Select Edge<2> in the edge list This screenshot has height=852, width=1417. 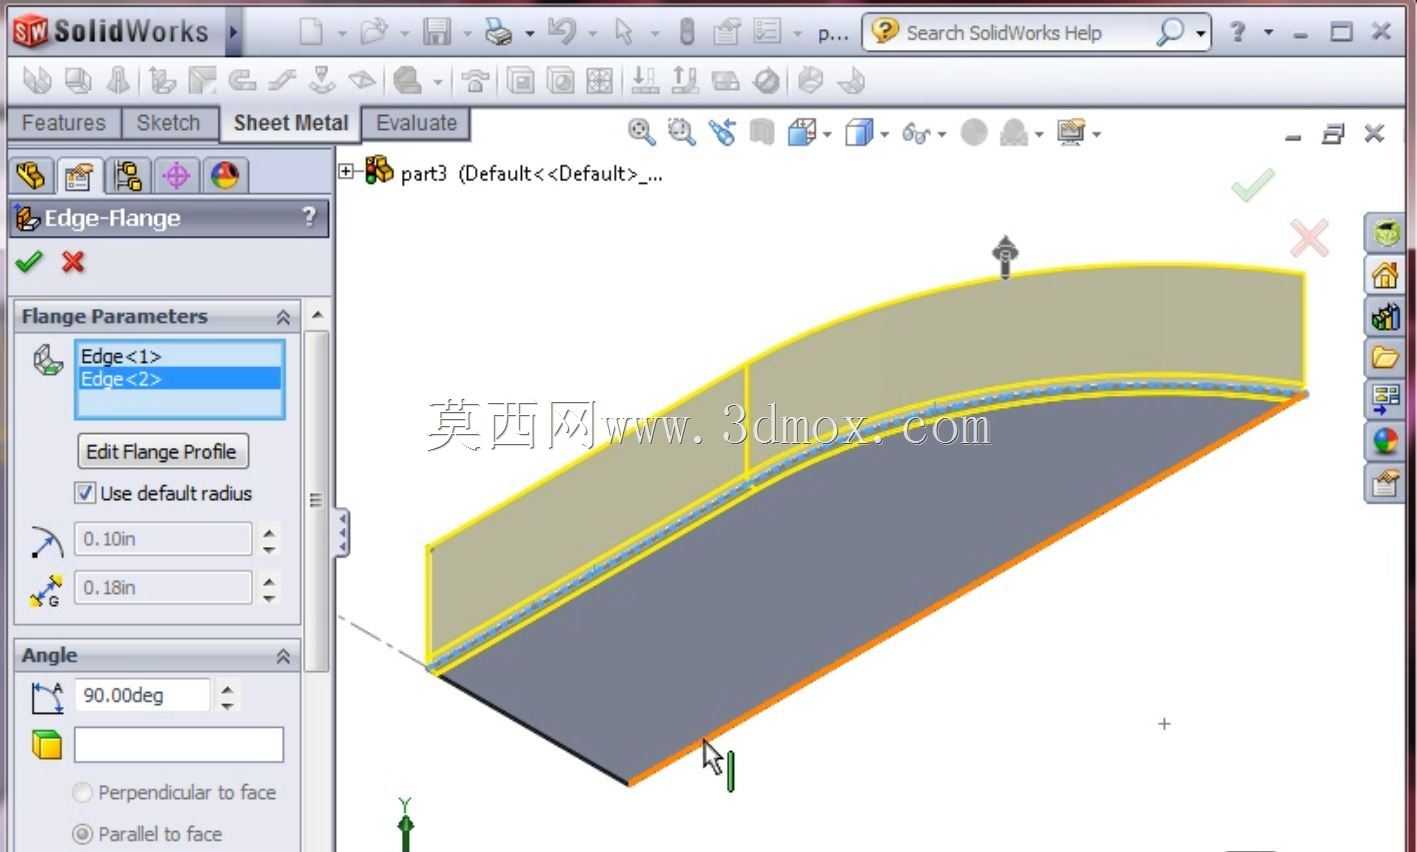179,379
